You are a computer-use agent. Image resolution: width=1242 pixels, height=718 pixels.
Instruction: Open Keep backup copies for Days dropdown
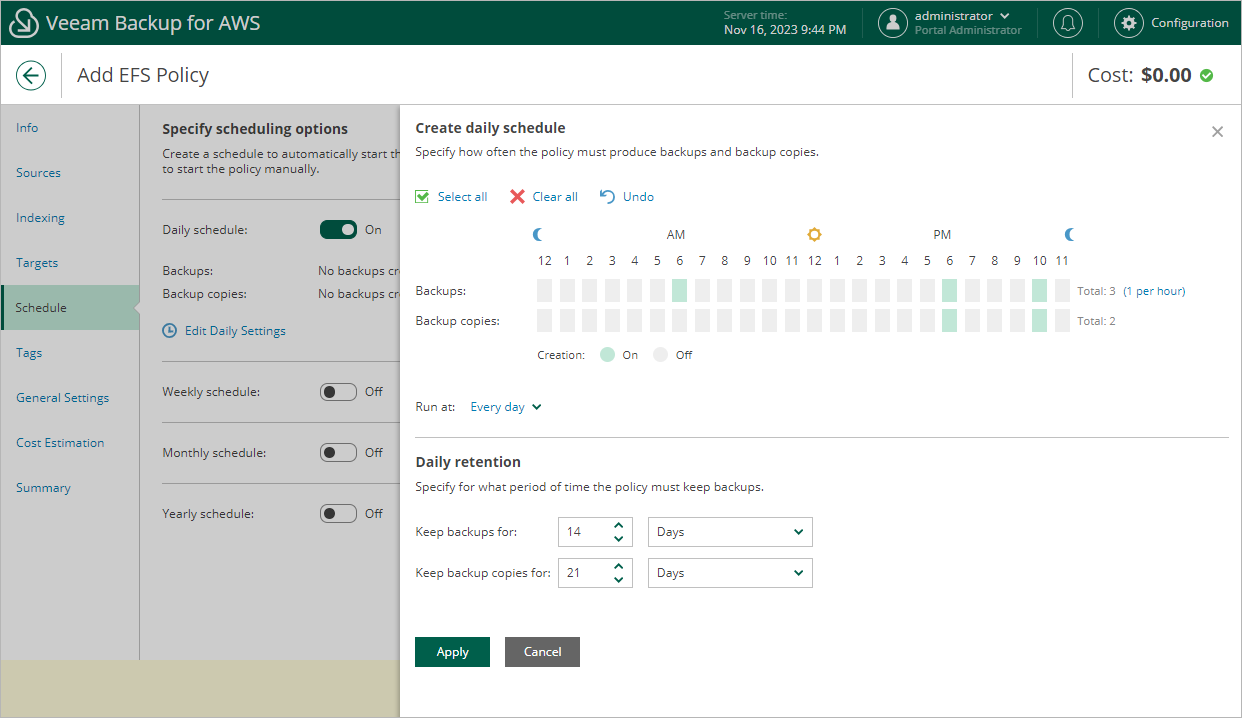pyautogui.click(x=730, y=573)
